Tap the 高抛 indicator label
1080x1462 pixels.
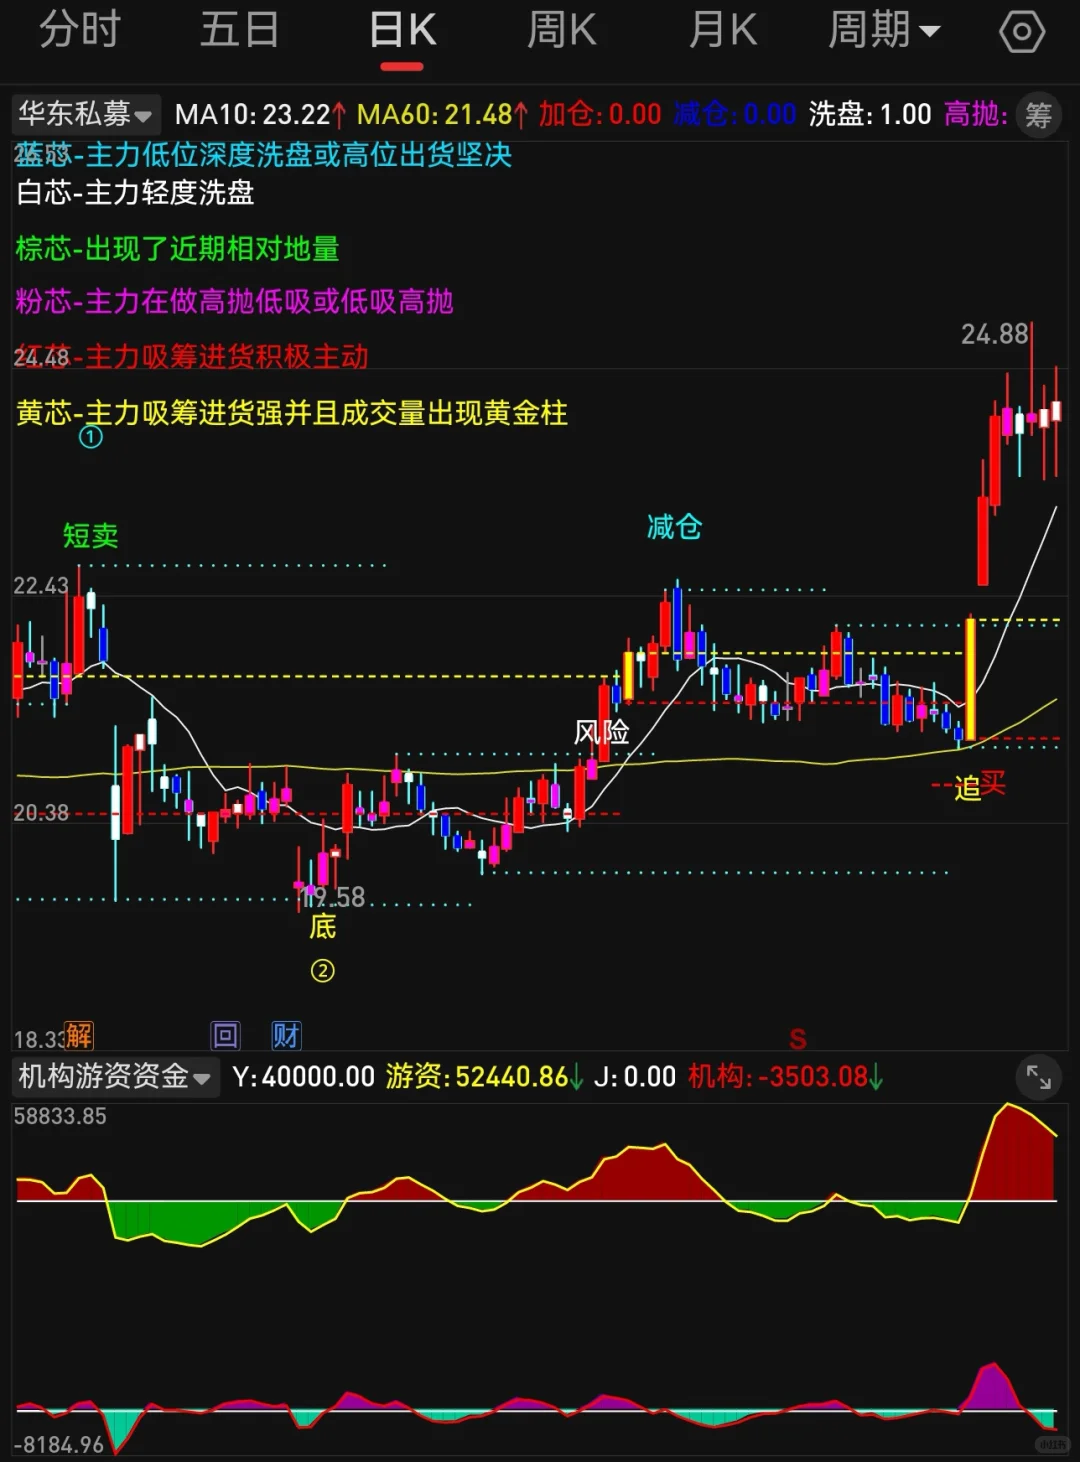coord(976,115)
